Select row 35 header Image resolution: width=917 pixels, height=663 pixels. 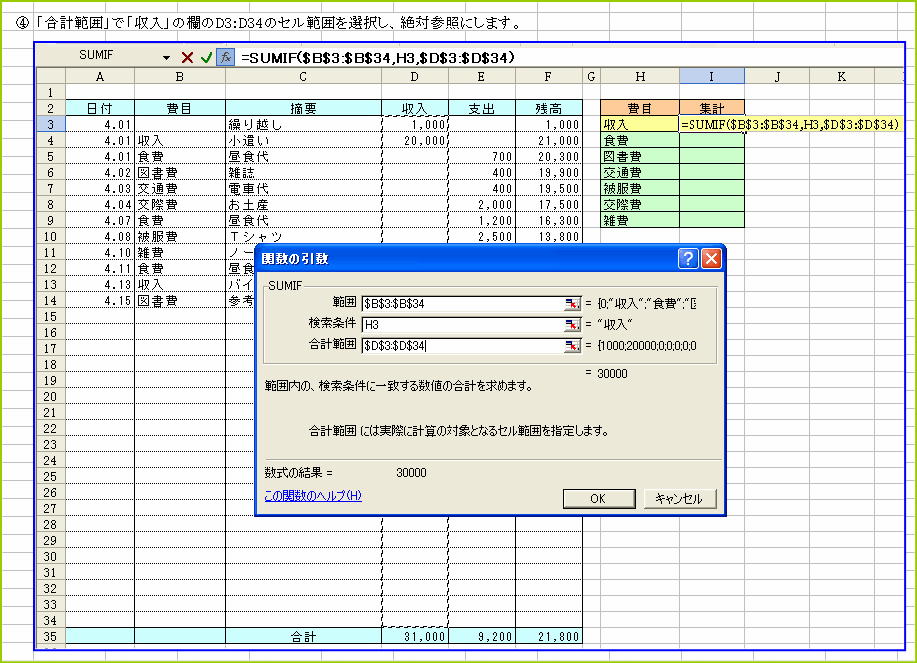[51, 637]
